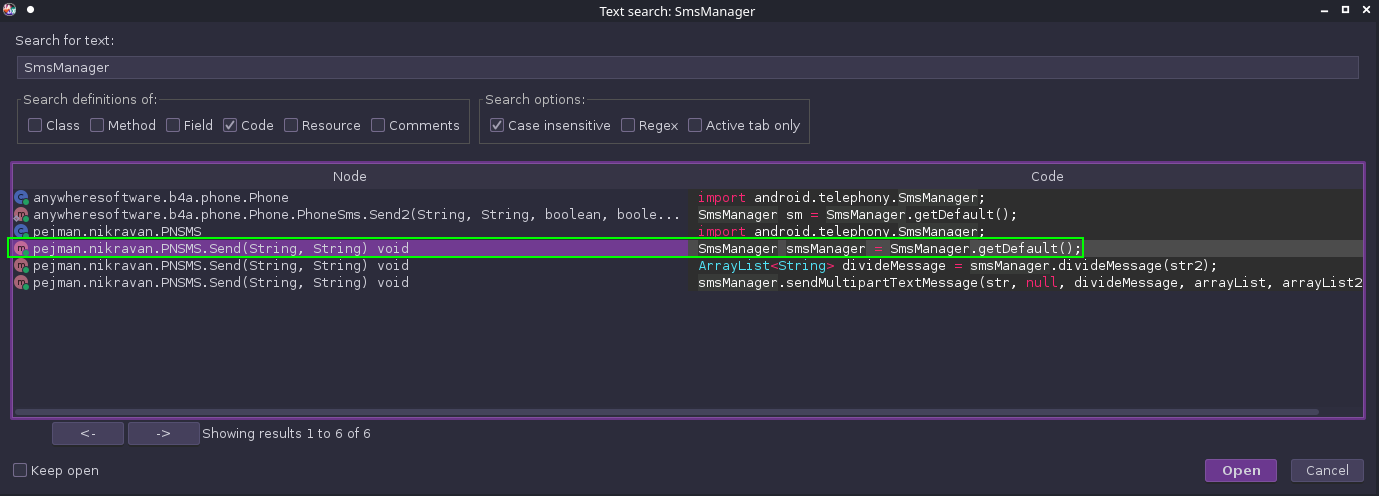Image resolution: width=1379 pixels, height=496 pixels.
Task: Click the Code column header
Action: [1047, 176]
